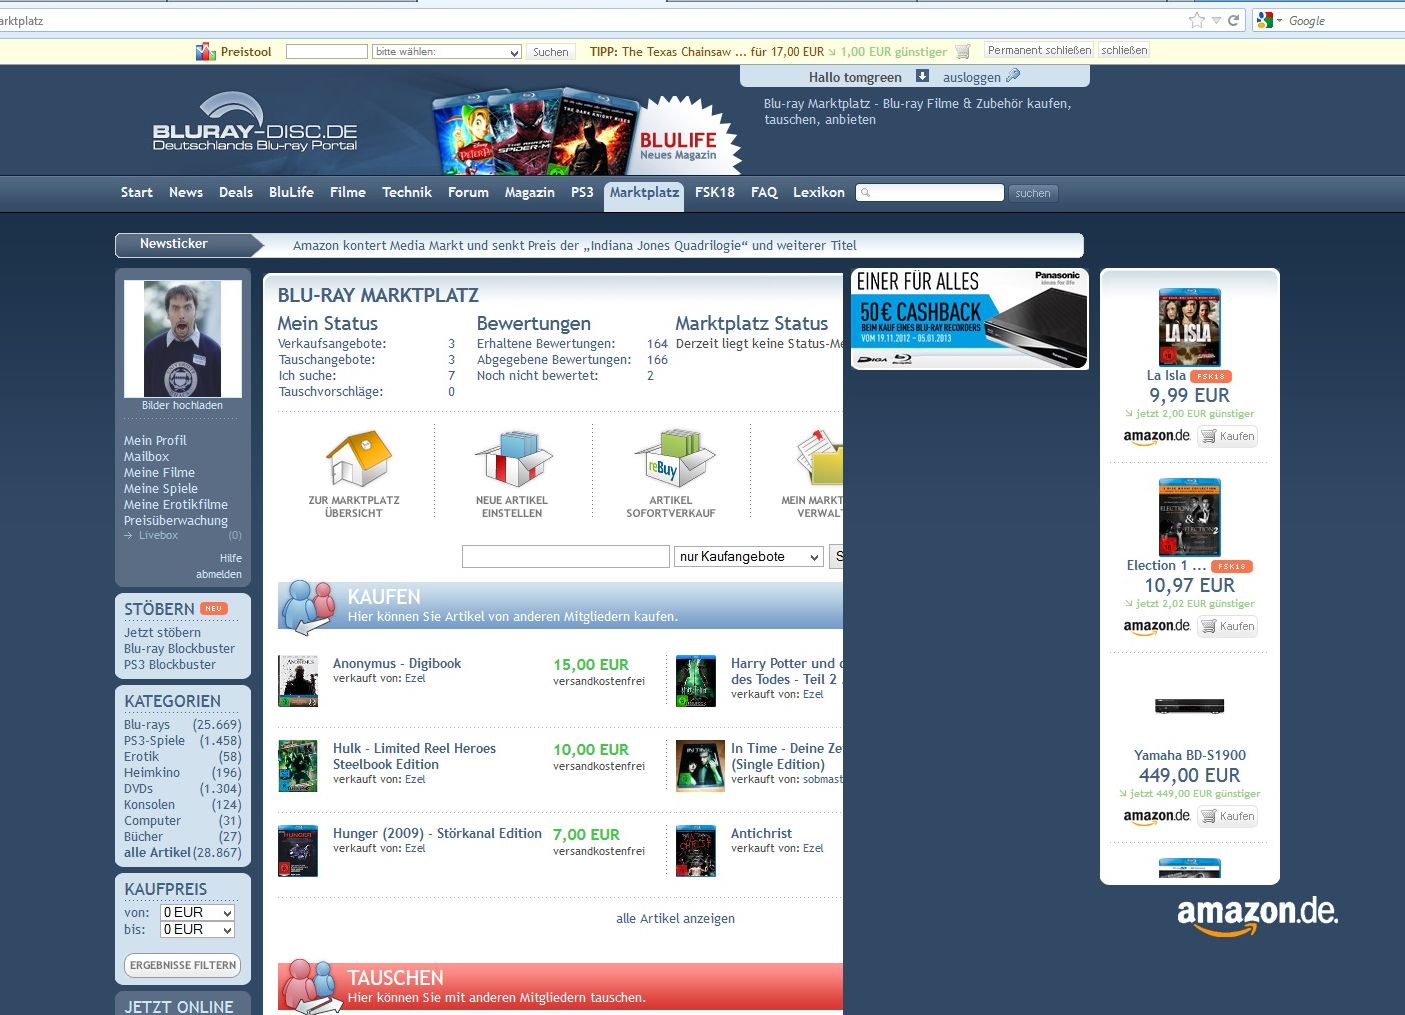
Task: Click the Newsticker Amazon headline
Action: tap(575, 245)
